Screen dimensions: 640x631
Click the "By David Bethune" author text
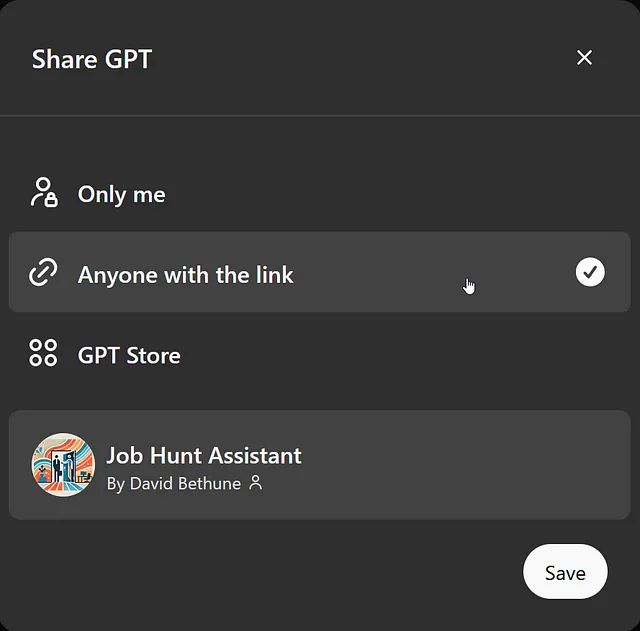click(x=173, y=484)
